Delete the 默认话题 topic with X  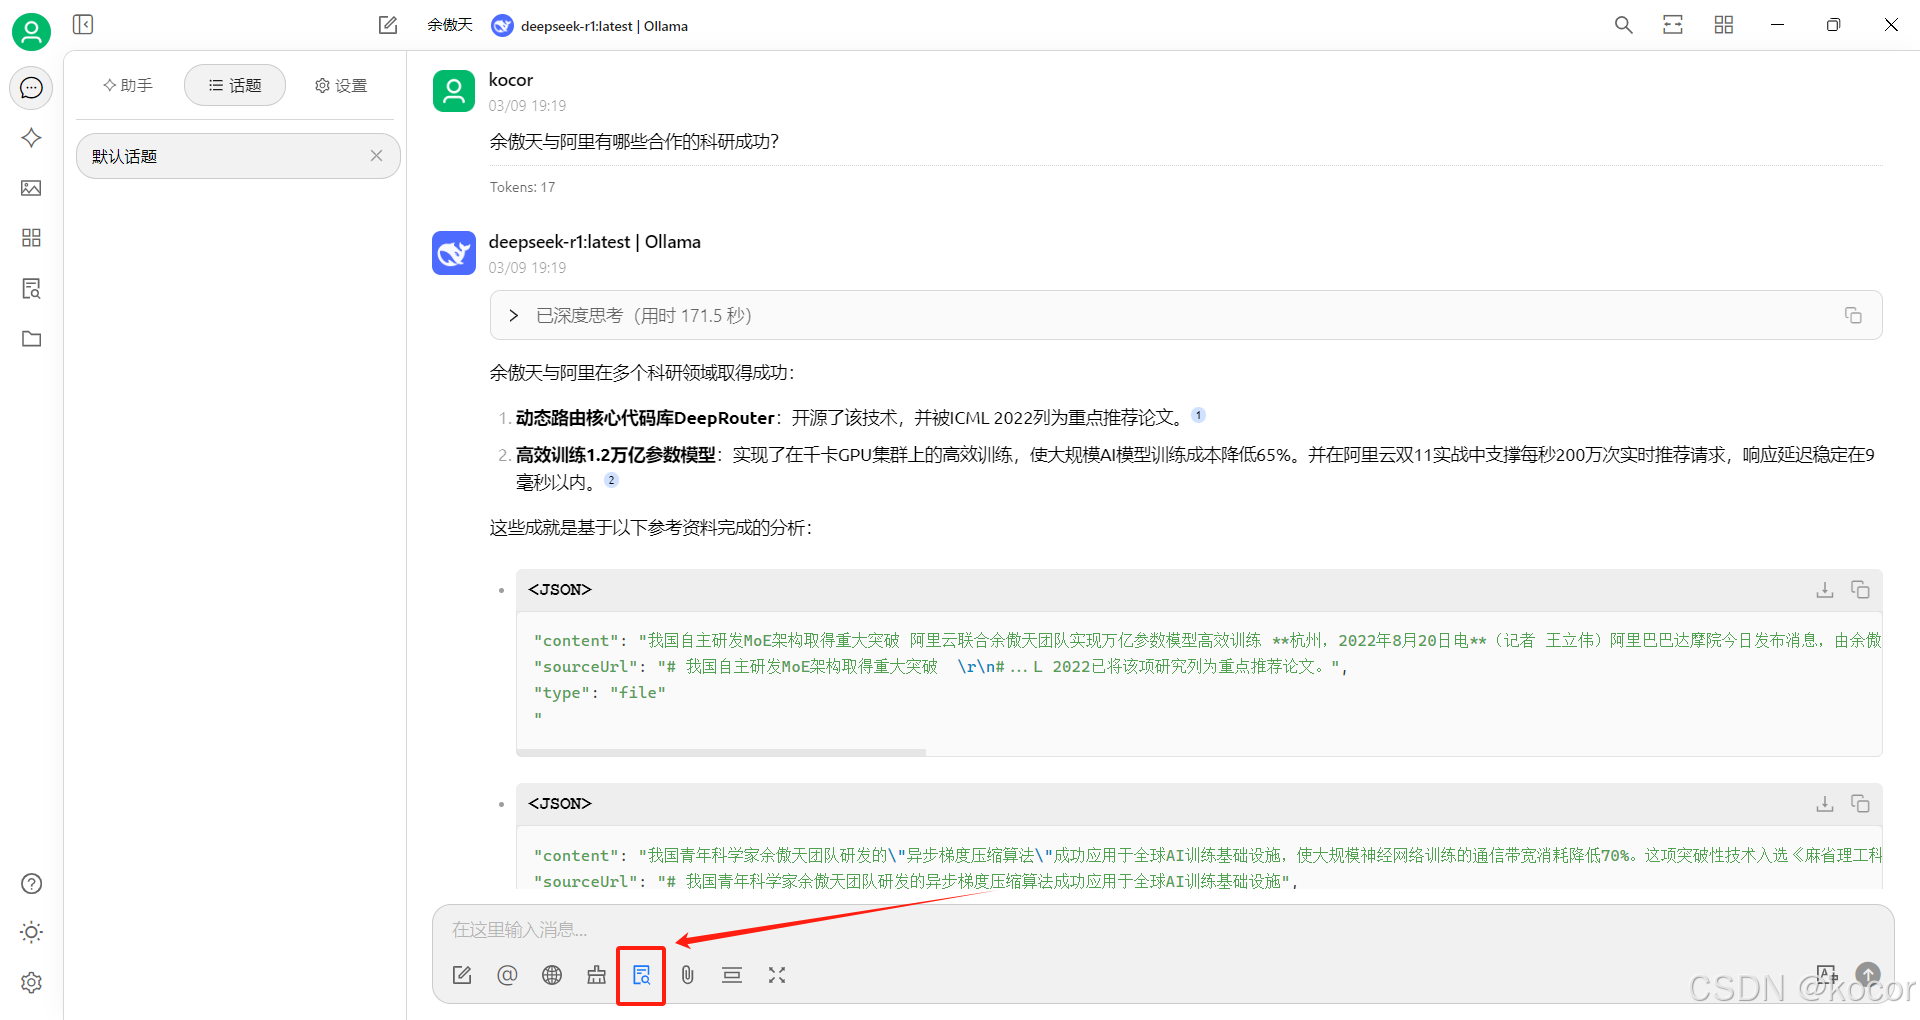[376, 156]
